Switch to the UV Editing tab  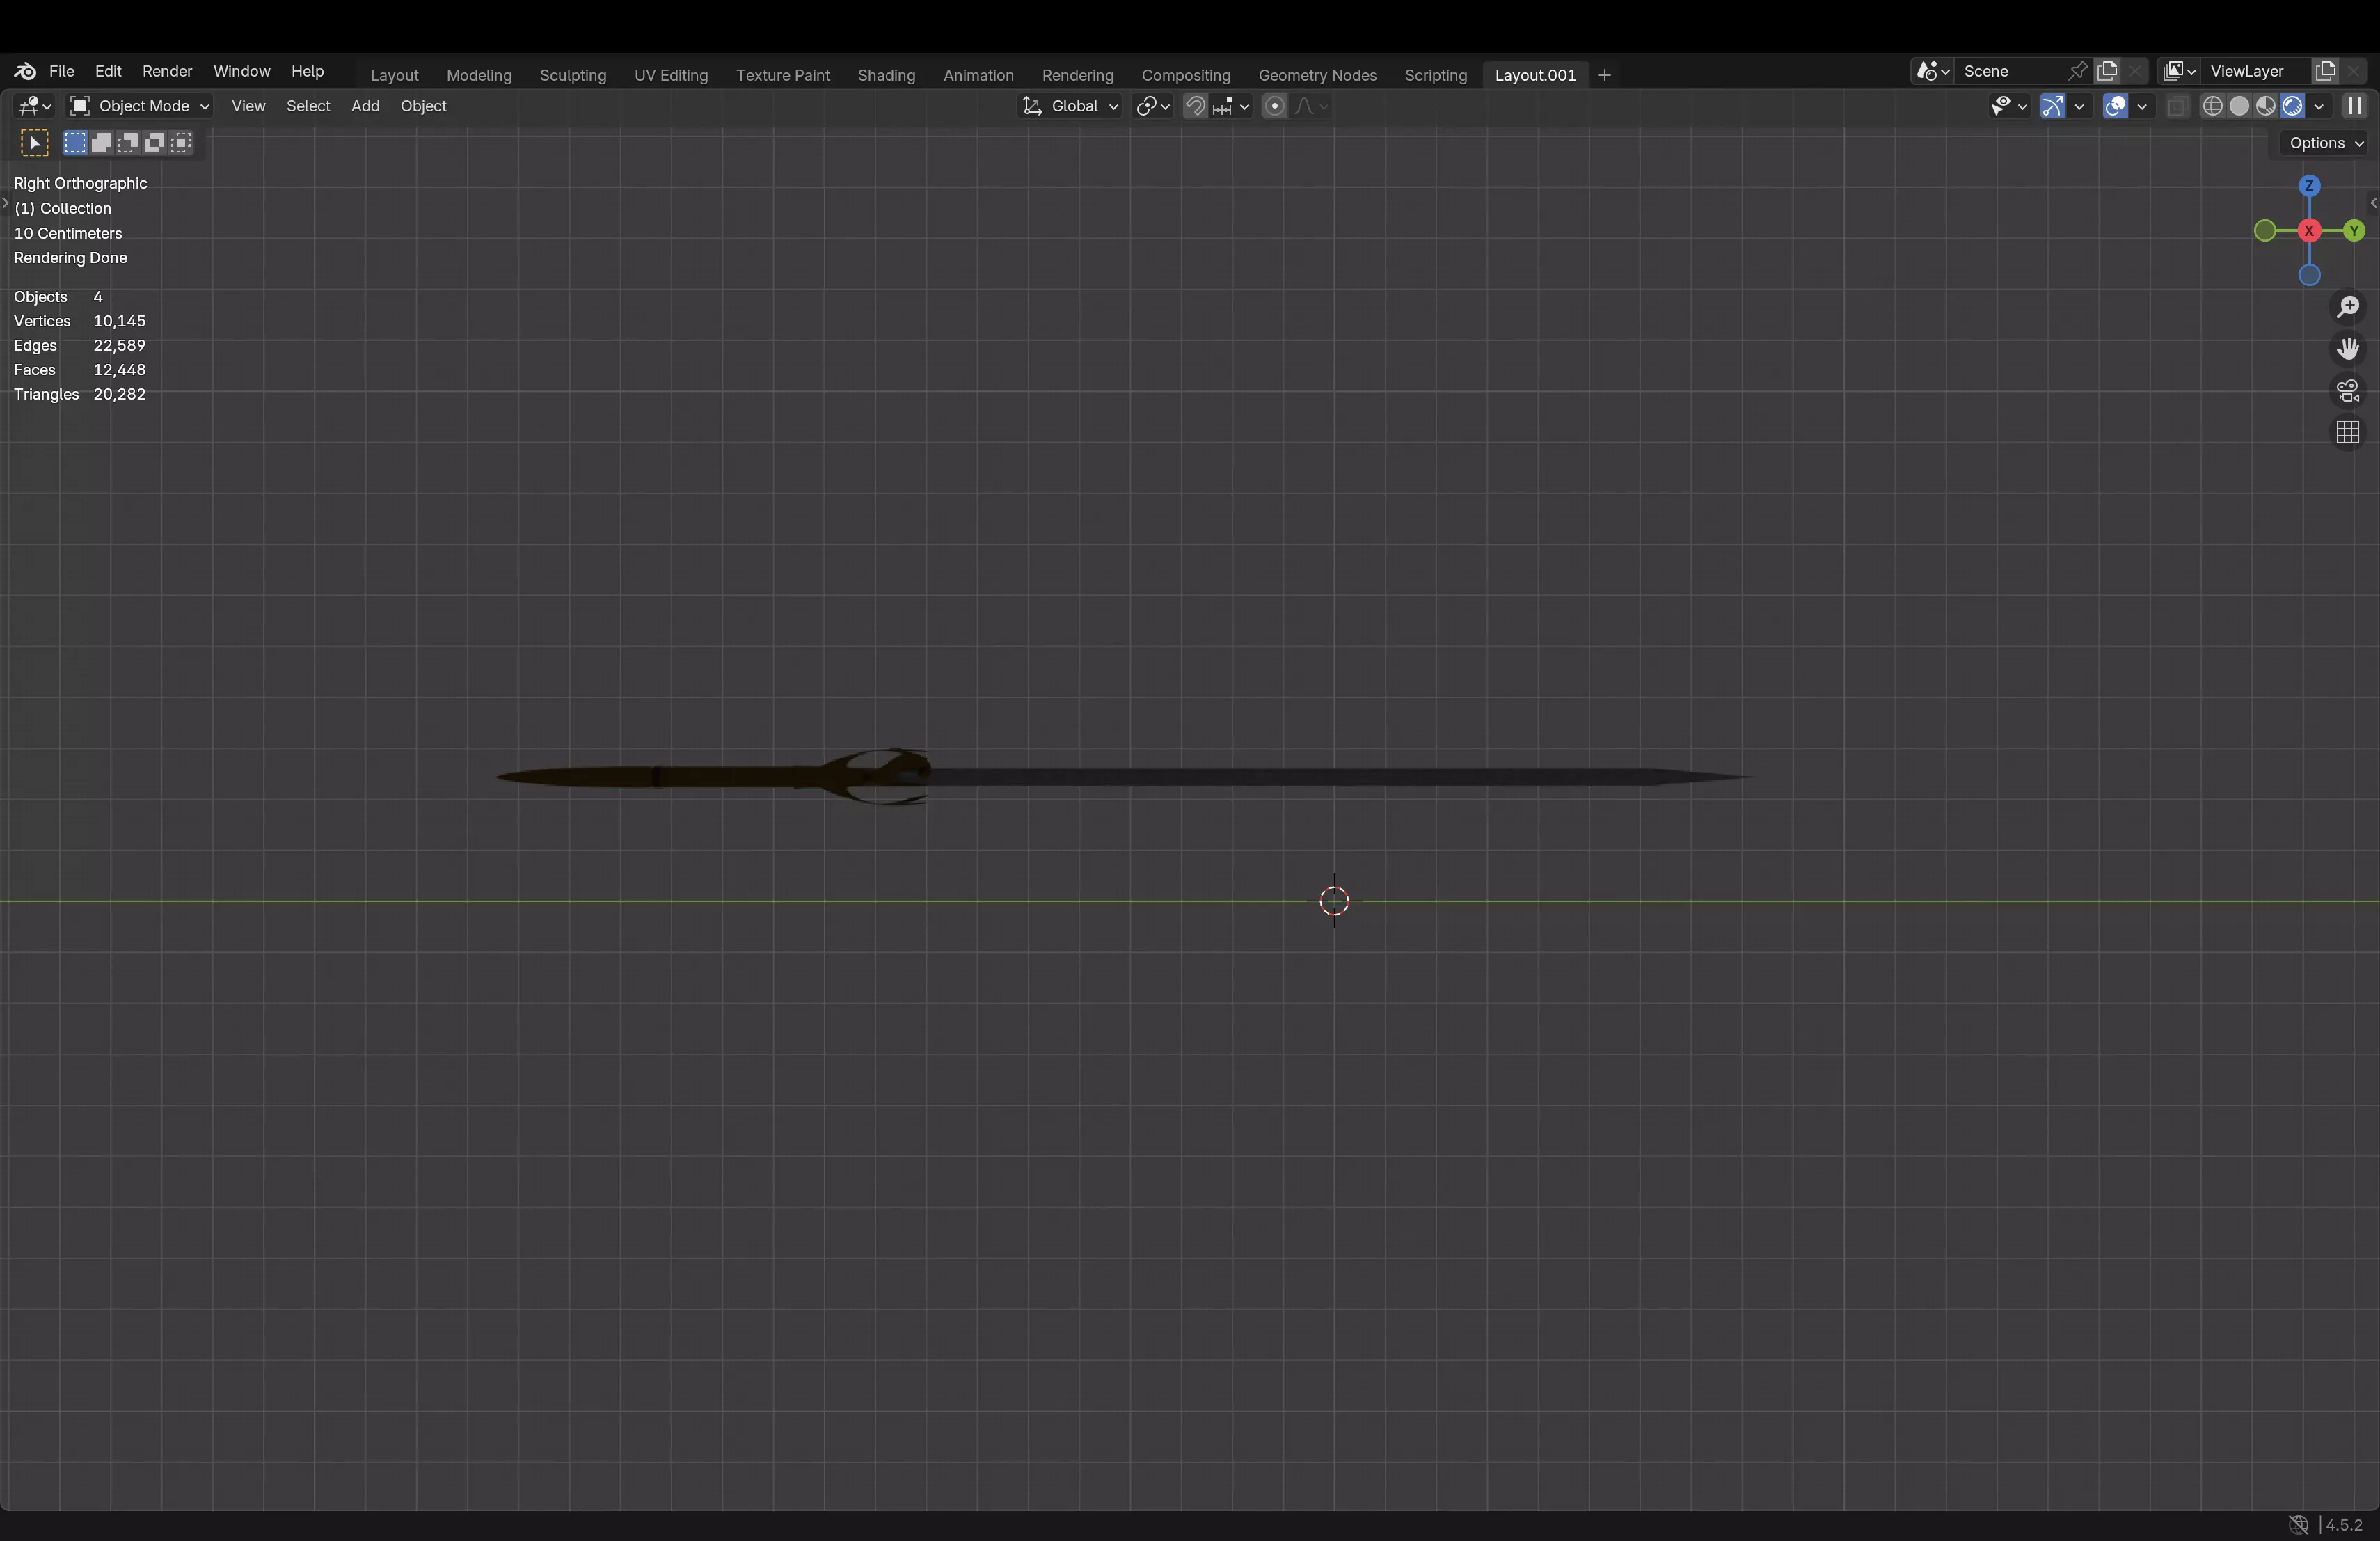(671, 75)
